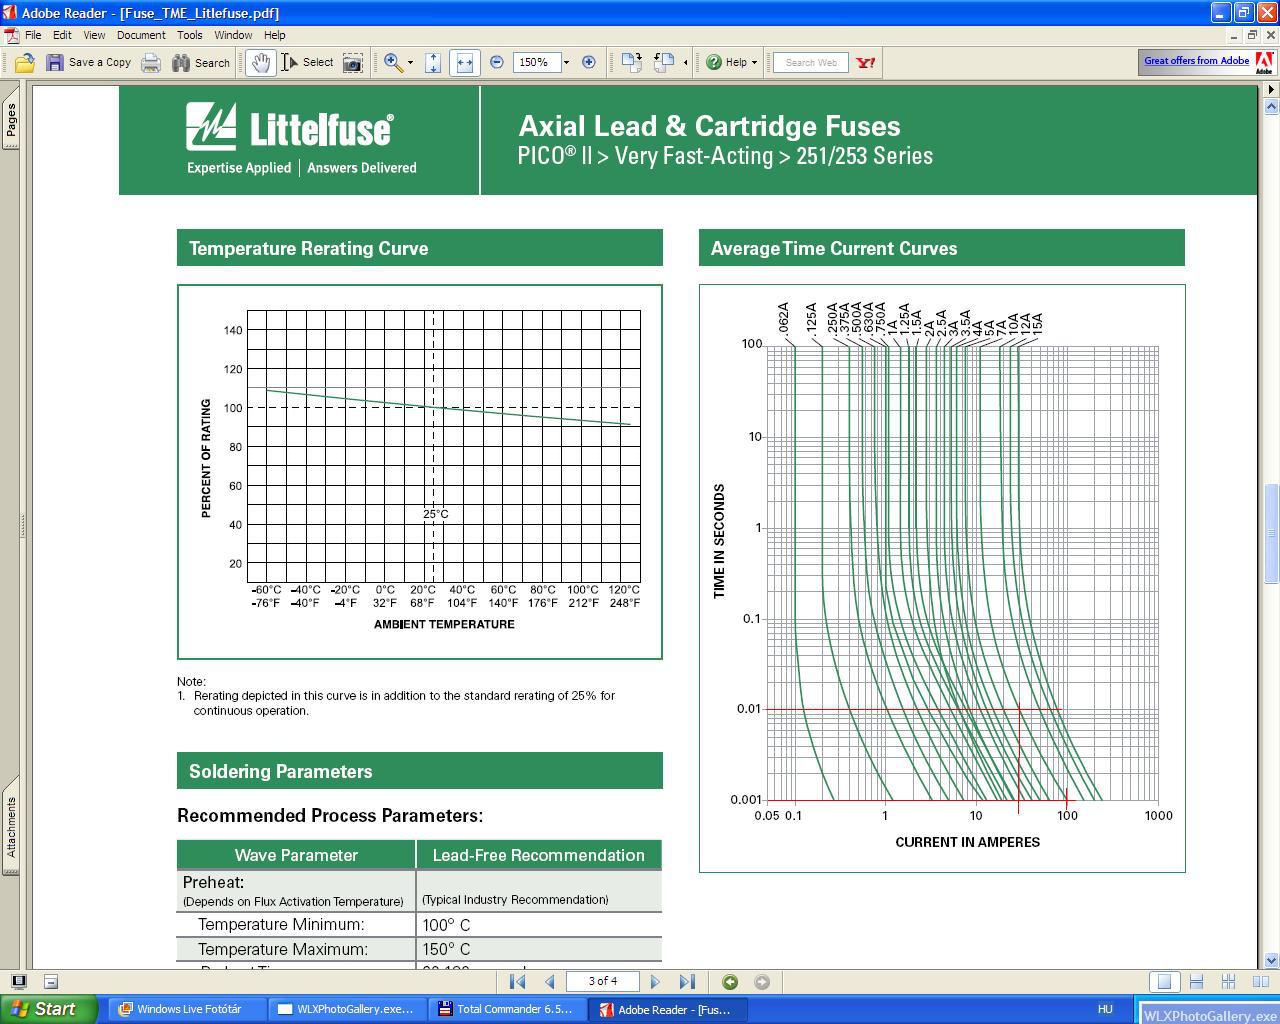Open a file with the folder icon
Screen dimensions: 1280x1024
(x=25, y=63)
